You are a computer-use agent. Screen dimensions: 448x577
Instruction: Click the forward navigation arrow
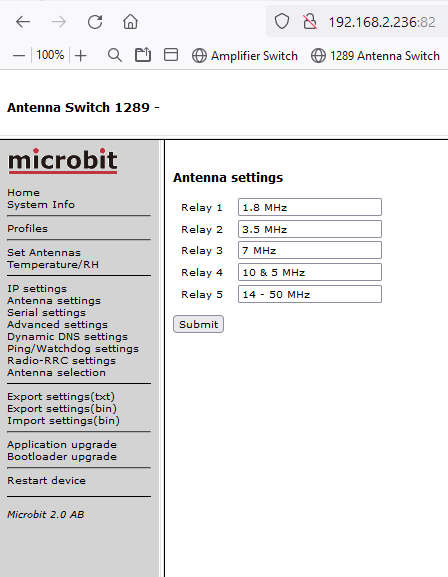(x=59, y=22)
